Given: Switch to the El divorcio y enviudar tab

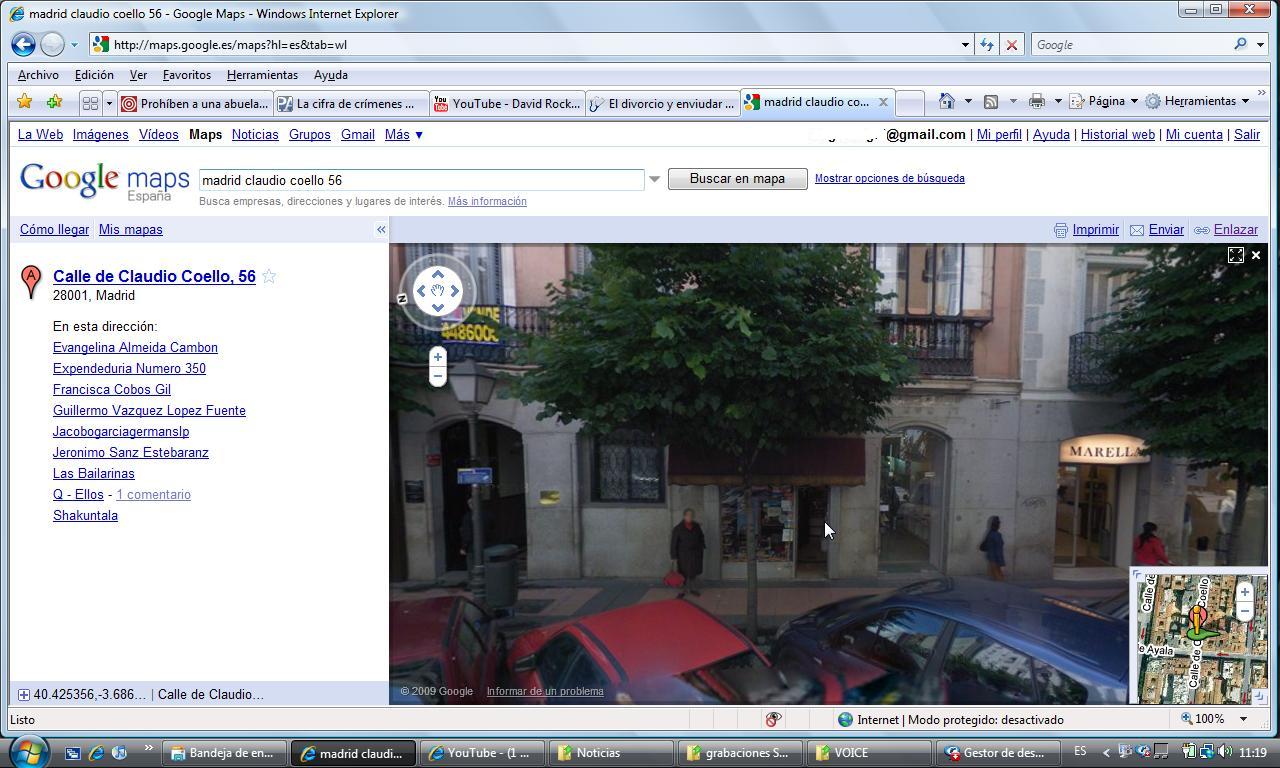Looking at the screenshot, I should (x=663, y=103).
